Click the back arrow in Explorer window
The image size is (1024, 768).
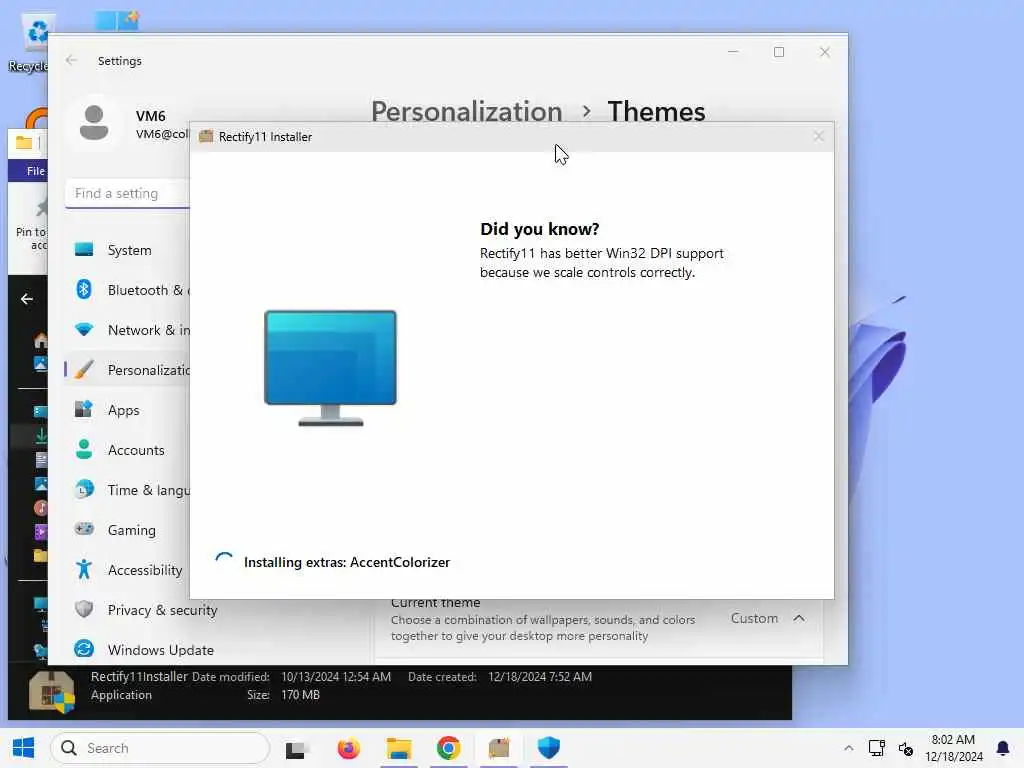pos(27,299)
